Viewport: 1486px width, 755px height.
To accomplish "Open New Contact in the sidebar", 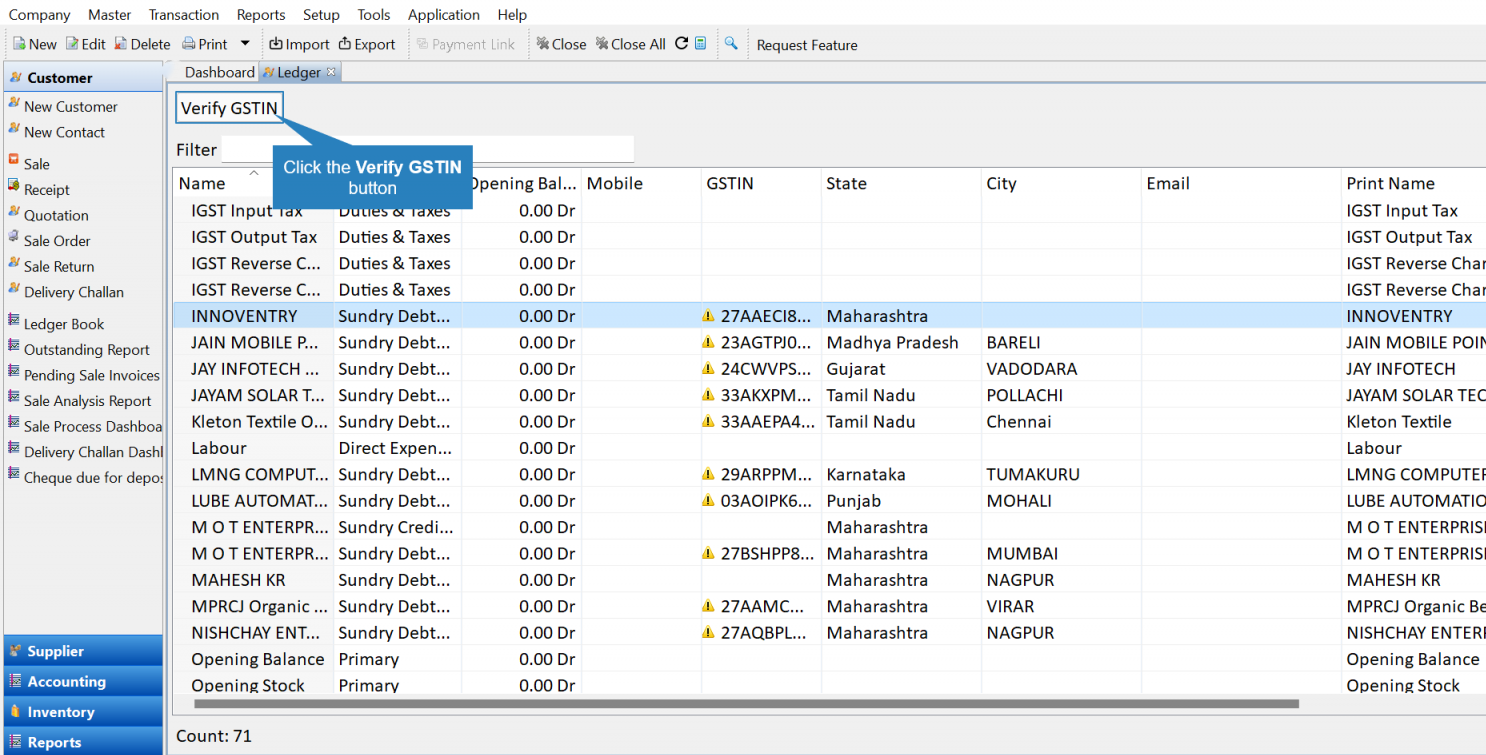I will tap(64, 132).
